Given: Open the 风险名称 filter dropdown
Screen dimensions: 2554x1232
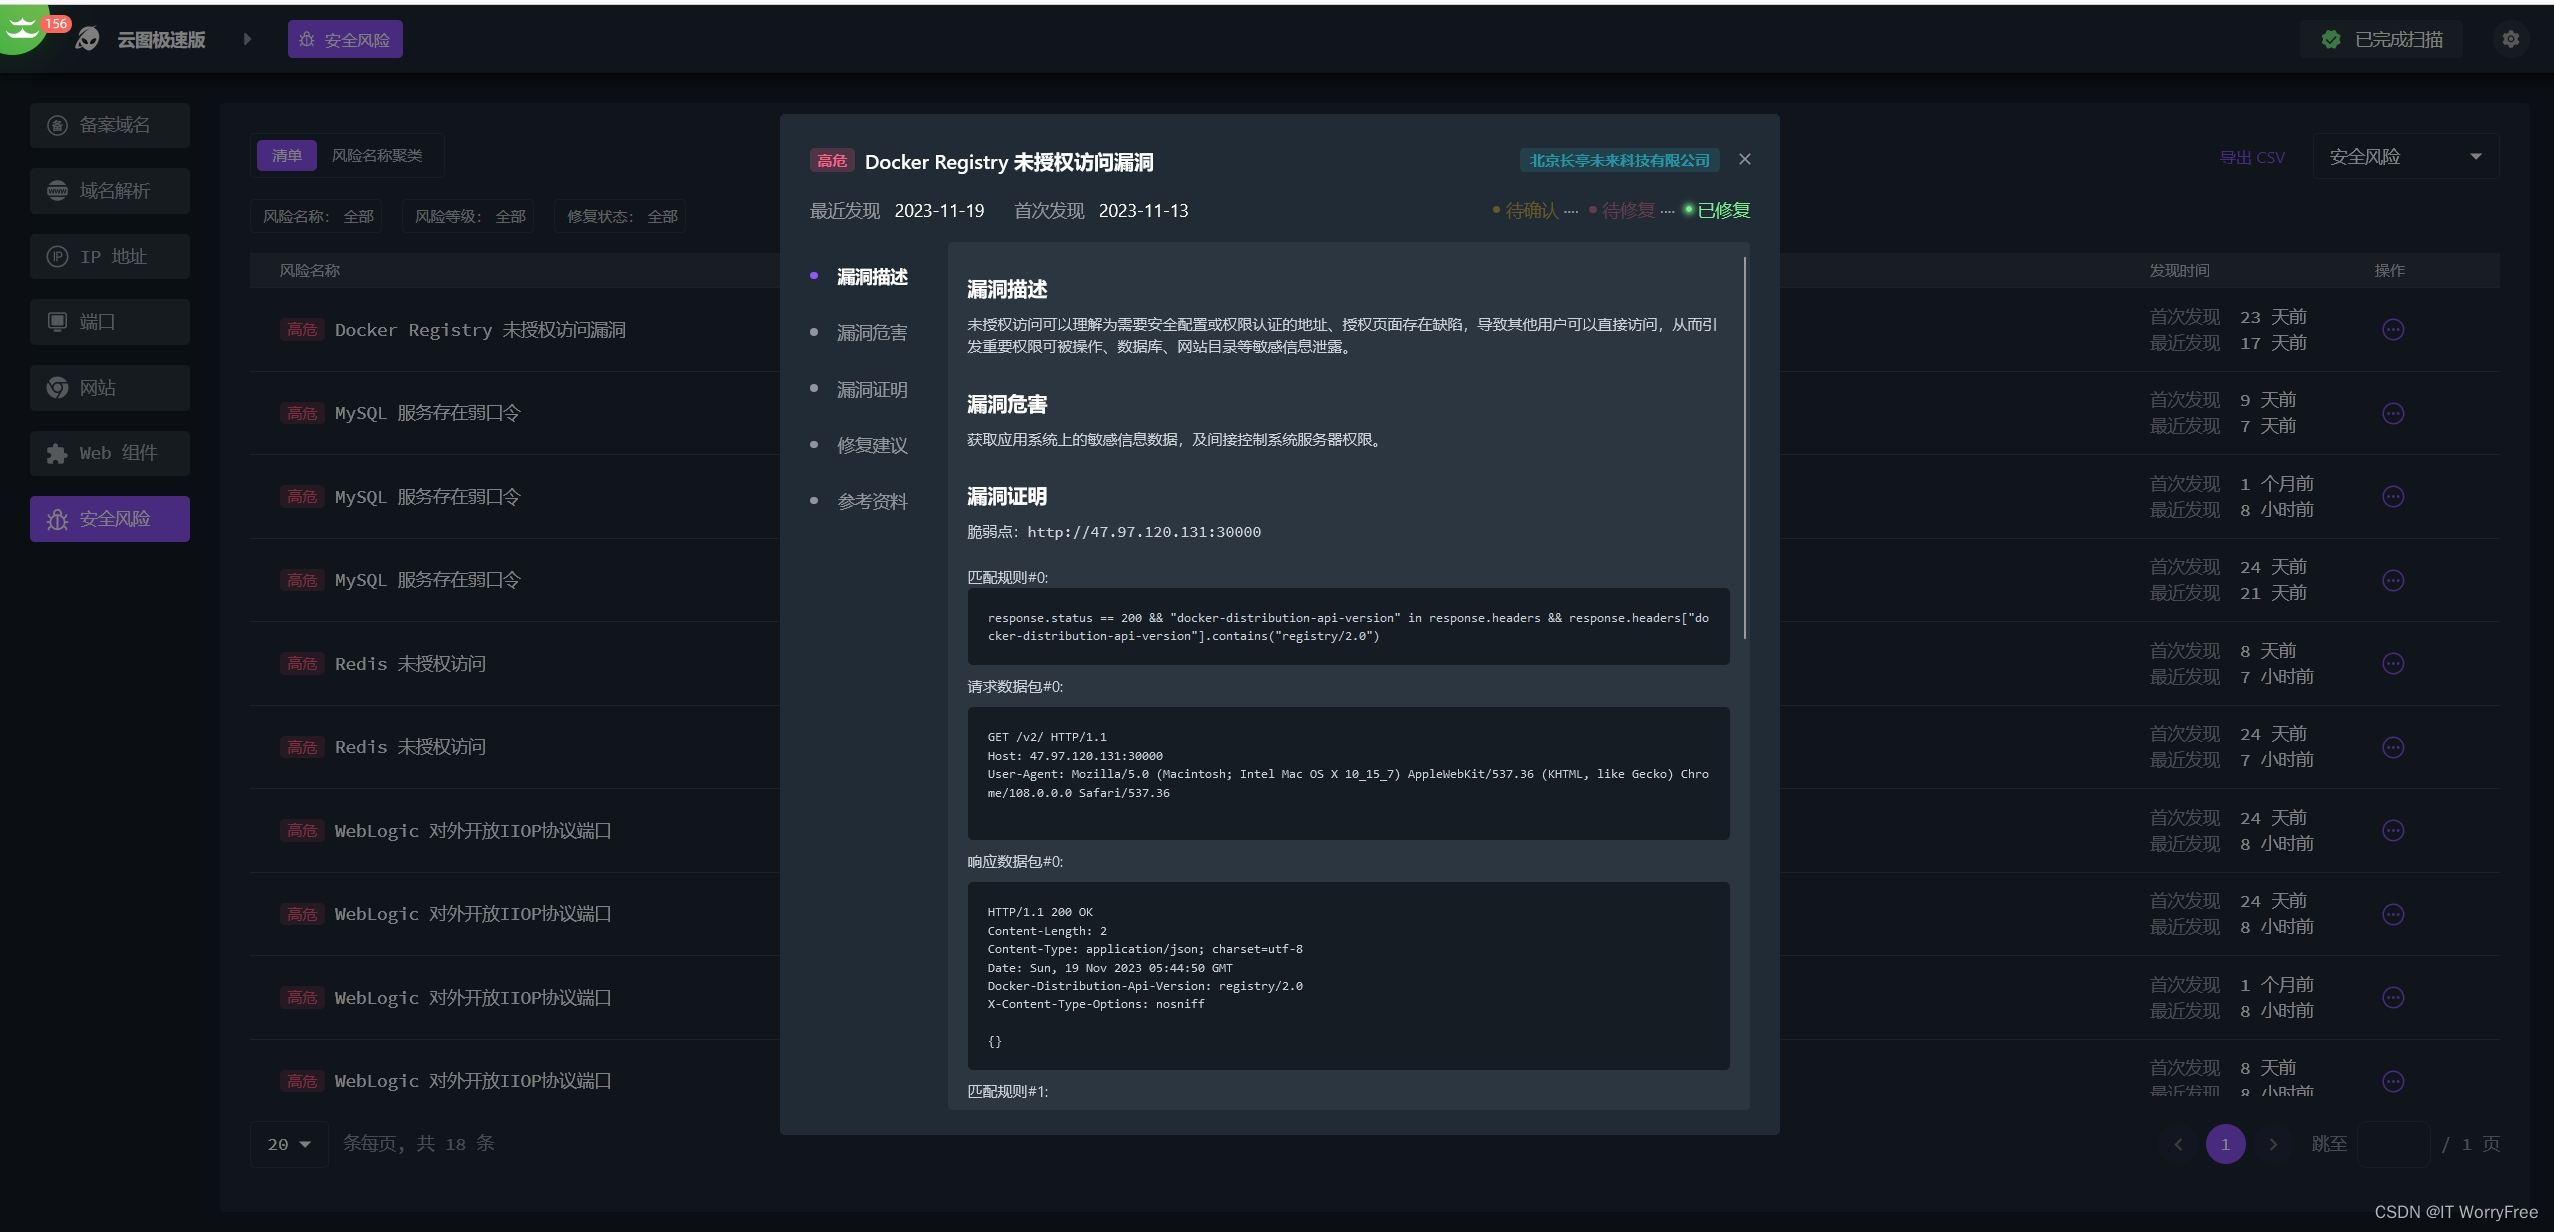Looking at the screenshot, I should pyautogui.click(x=318, y=217).
